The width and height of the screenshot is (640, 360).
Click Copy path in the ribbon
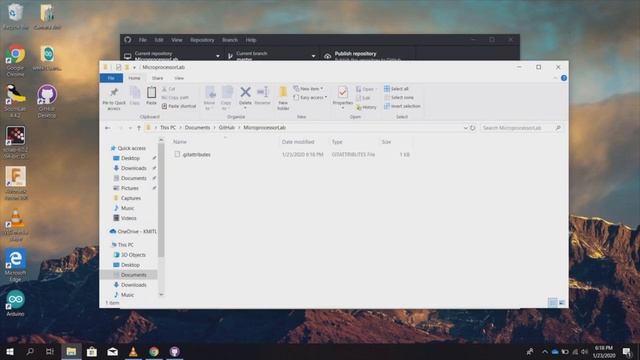coord(175,98)
